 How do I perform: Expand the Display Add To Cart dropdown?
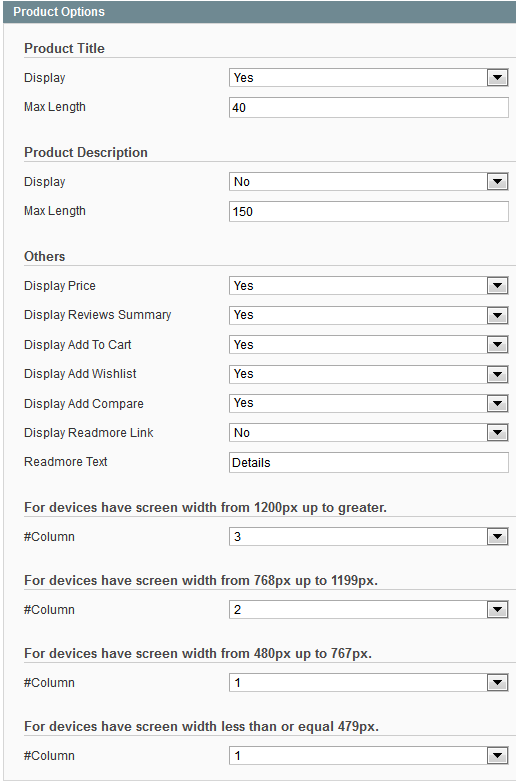click(x=369, y=345)
